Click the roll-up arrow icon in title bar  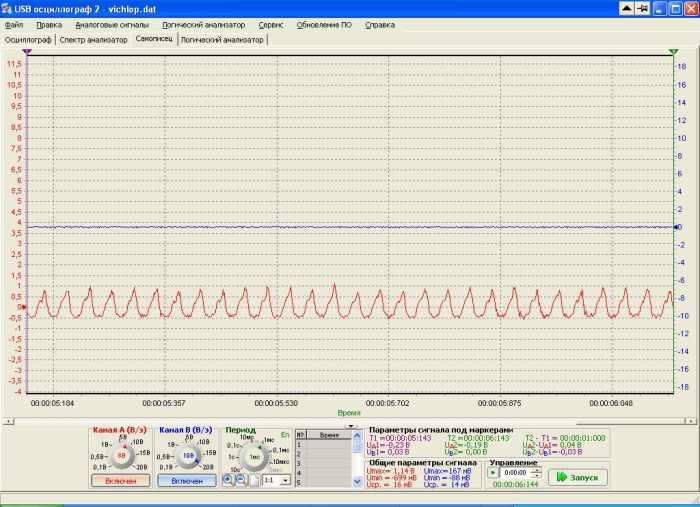coord(626,8)
